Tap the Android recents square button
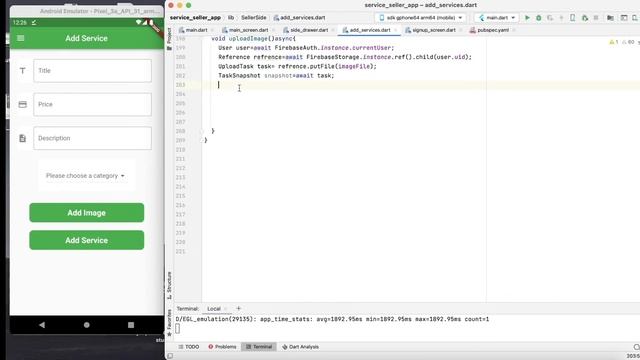Viewport: 640px width, 360px height. (x=131, y=325)
